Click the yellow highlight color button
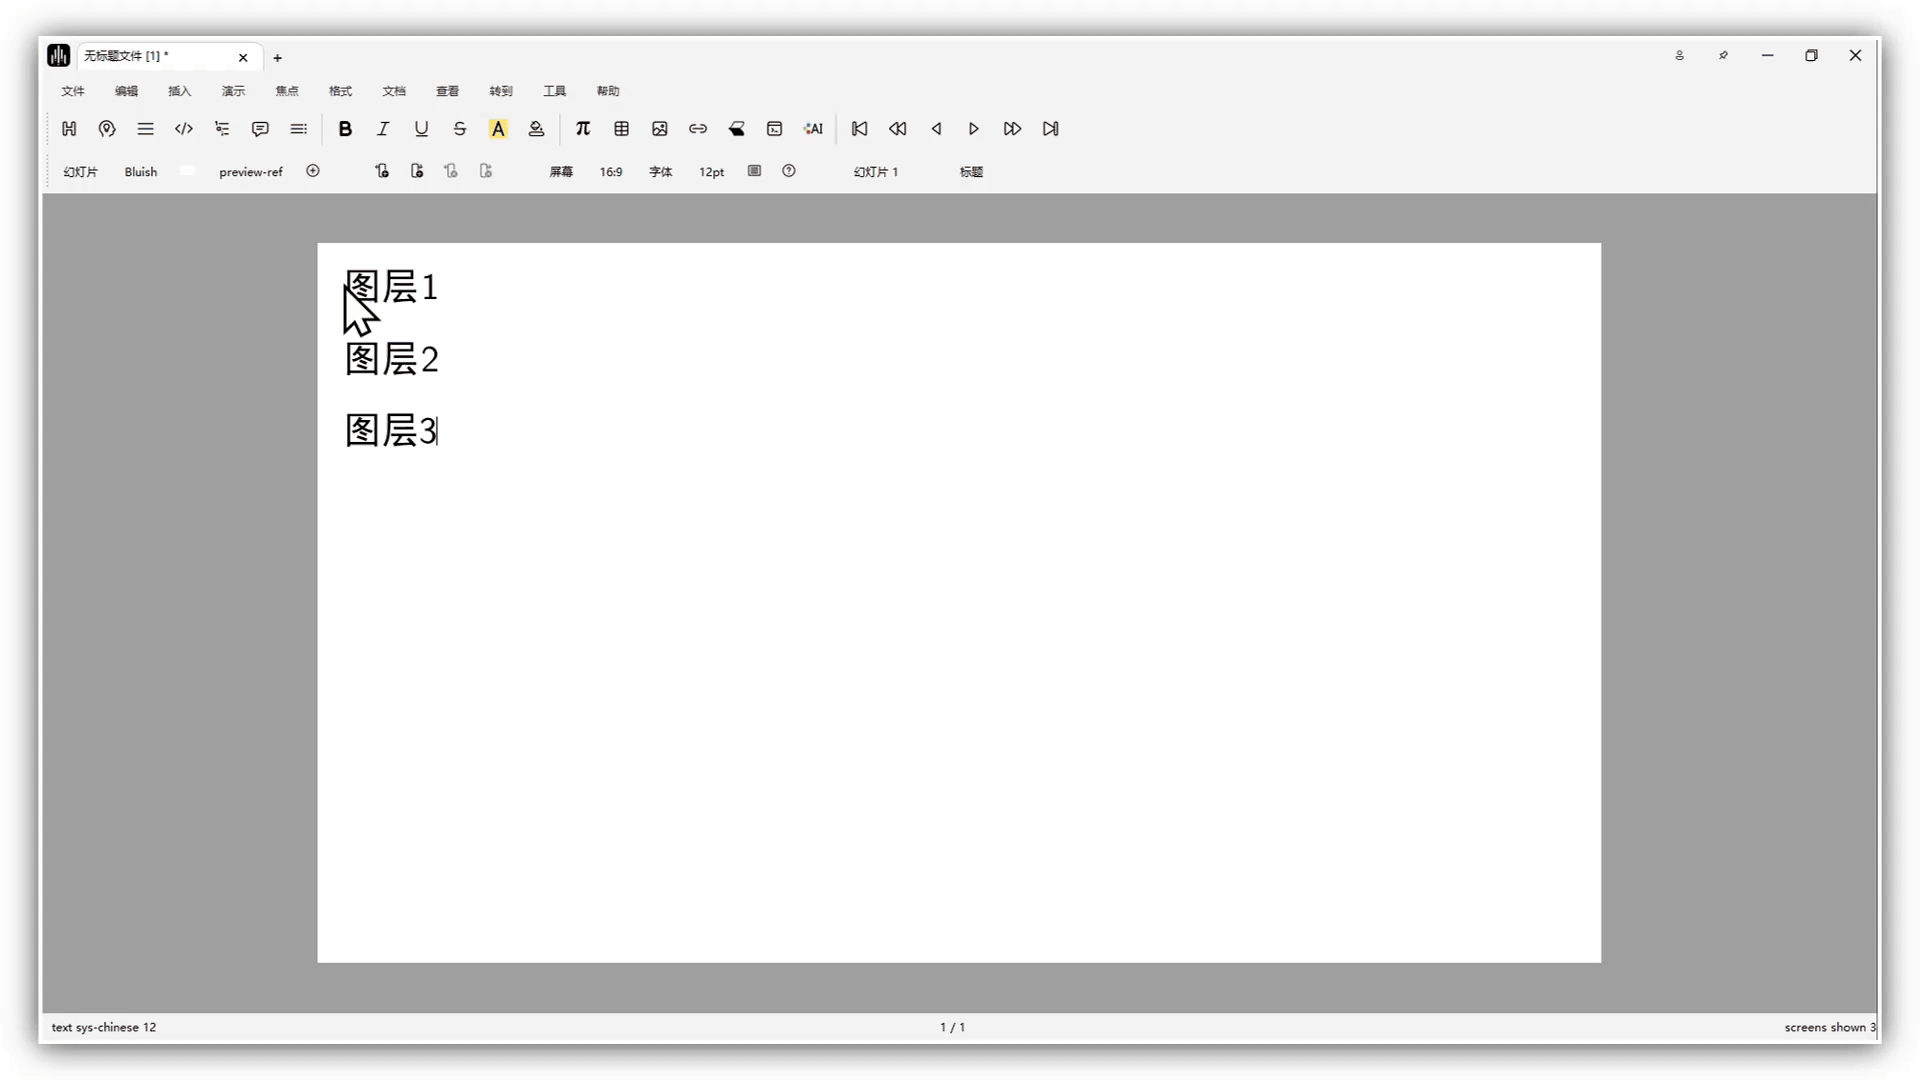The width and height of the screenshot is (1920, 1080). 498,129
